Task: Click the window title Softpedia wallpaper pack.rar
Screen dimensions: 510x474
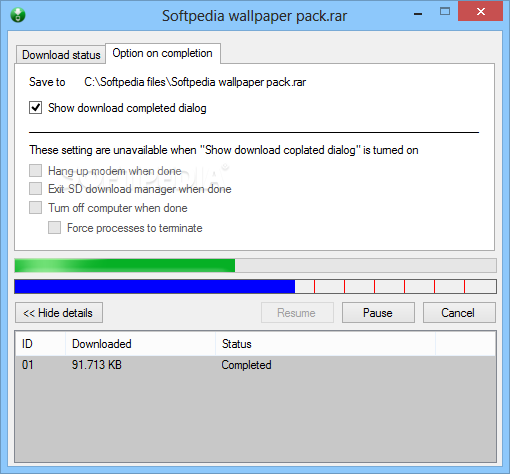Action: coord(255,16)
